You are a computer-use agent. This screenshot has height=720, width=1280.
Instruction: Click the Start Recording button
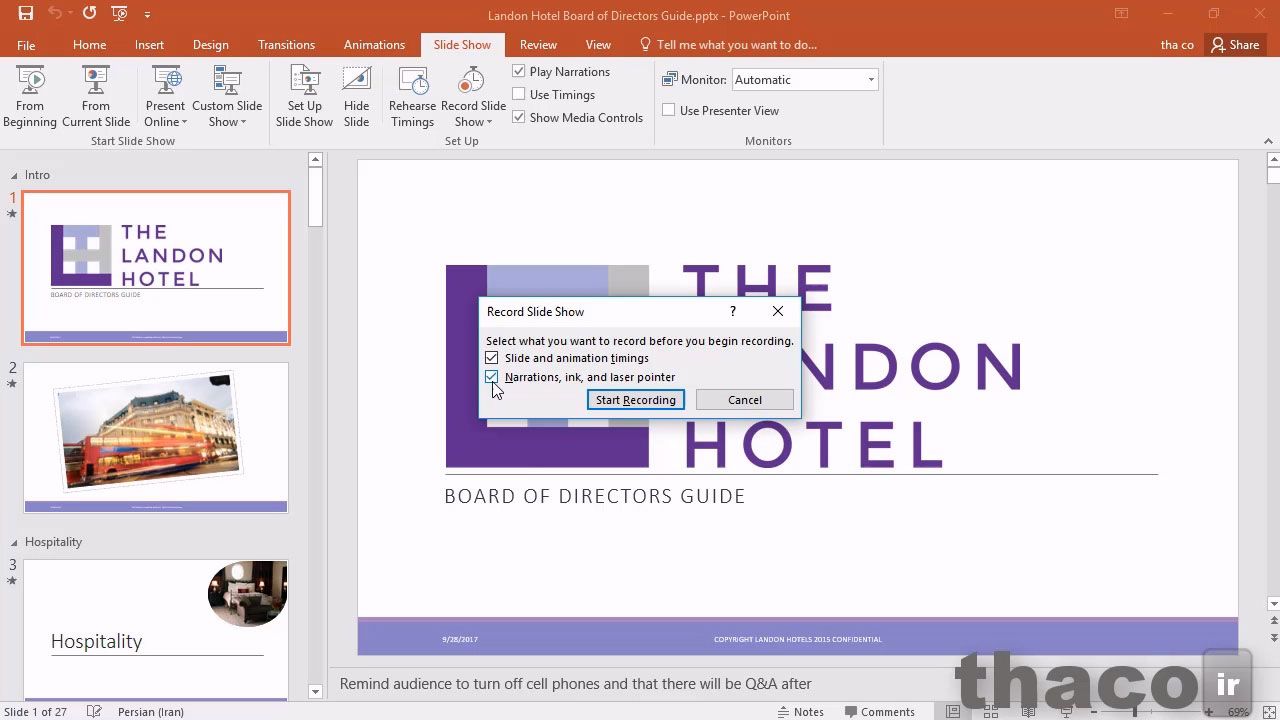point(636,400)
